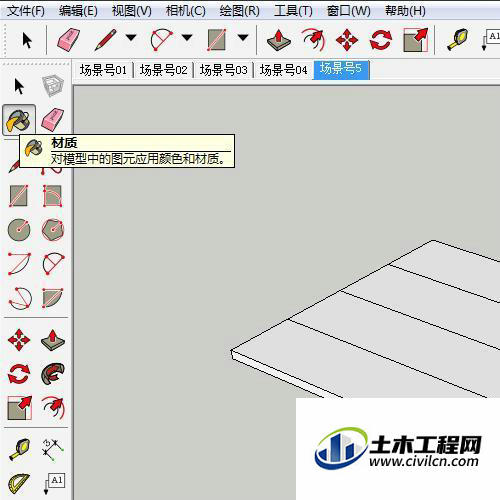Open the 相机(C) menu
The image size is (500, 500).
click(x=186, y=11)
